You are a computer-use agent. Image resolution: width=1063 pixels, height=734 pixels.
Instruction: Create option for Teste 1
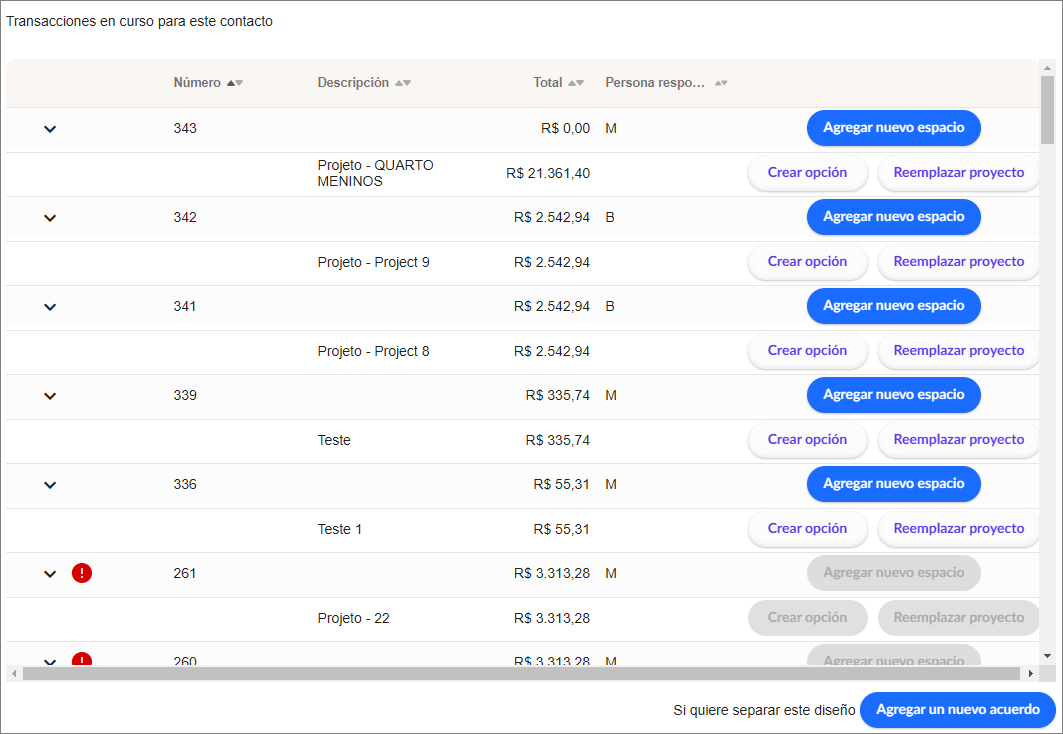tap(807, 529)
